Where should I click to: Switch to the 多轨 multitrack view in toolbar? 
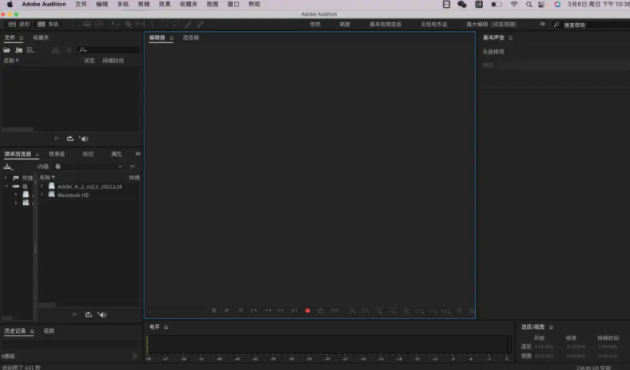[x=48, y=25]
